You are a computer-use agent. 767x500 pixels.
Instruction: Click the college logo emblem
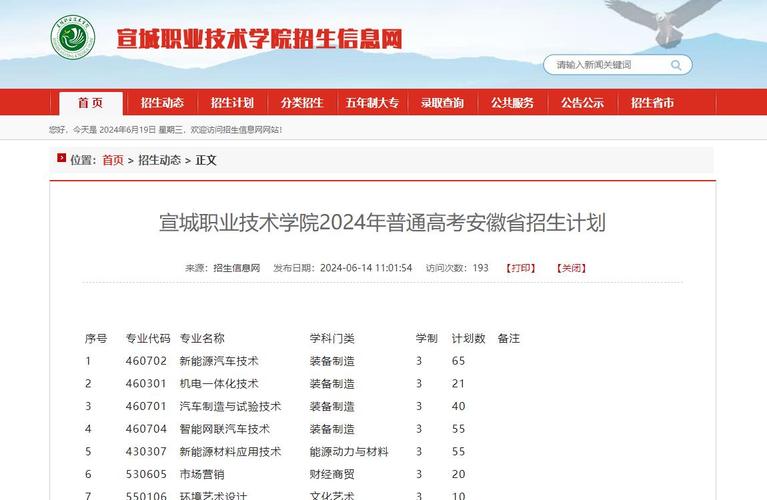tap(73, 38)
